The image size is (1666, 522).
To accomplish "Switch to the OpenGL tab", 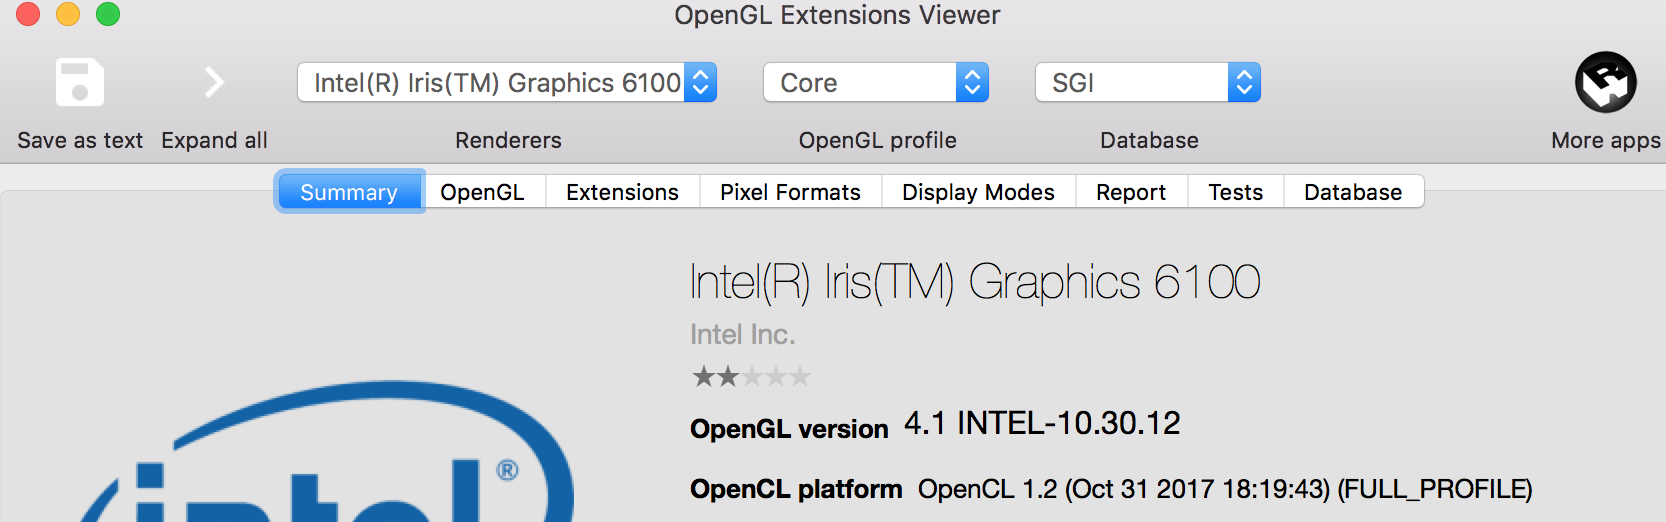I will [x=483, y=192].
